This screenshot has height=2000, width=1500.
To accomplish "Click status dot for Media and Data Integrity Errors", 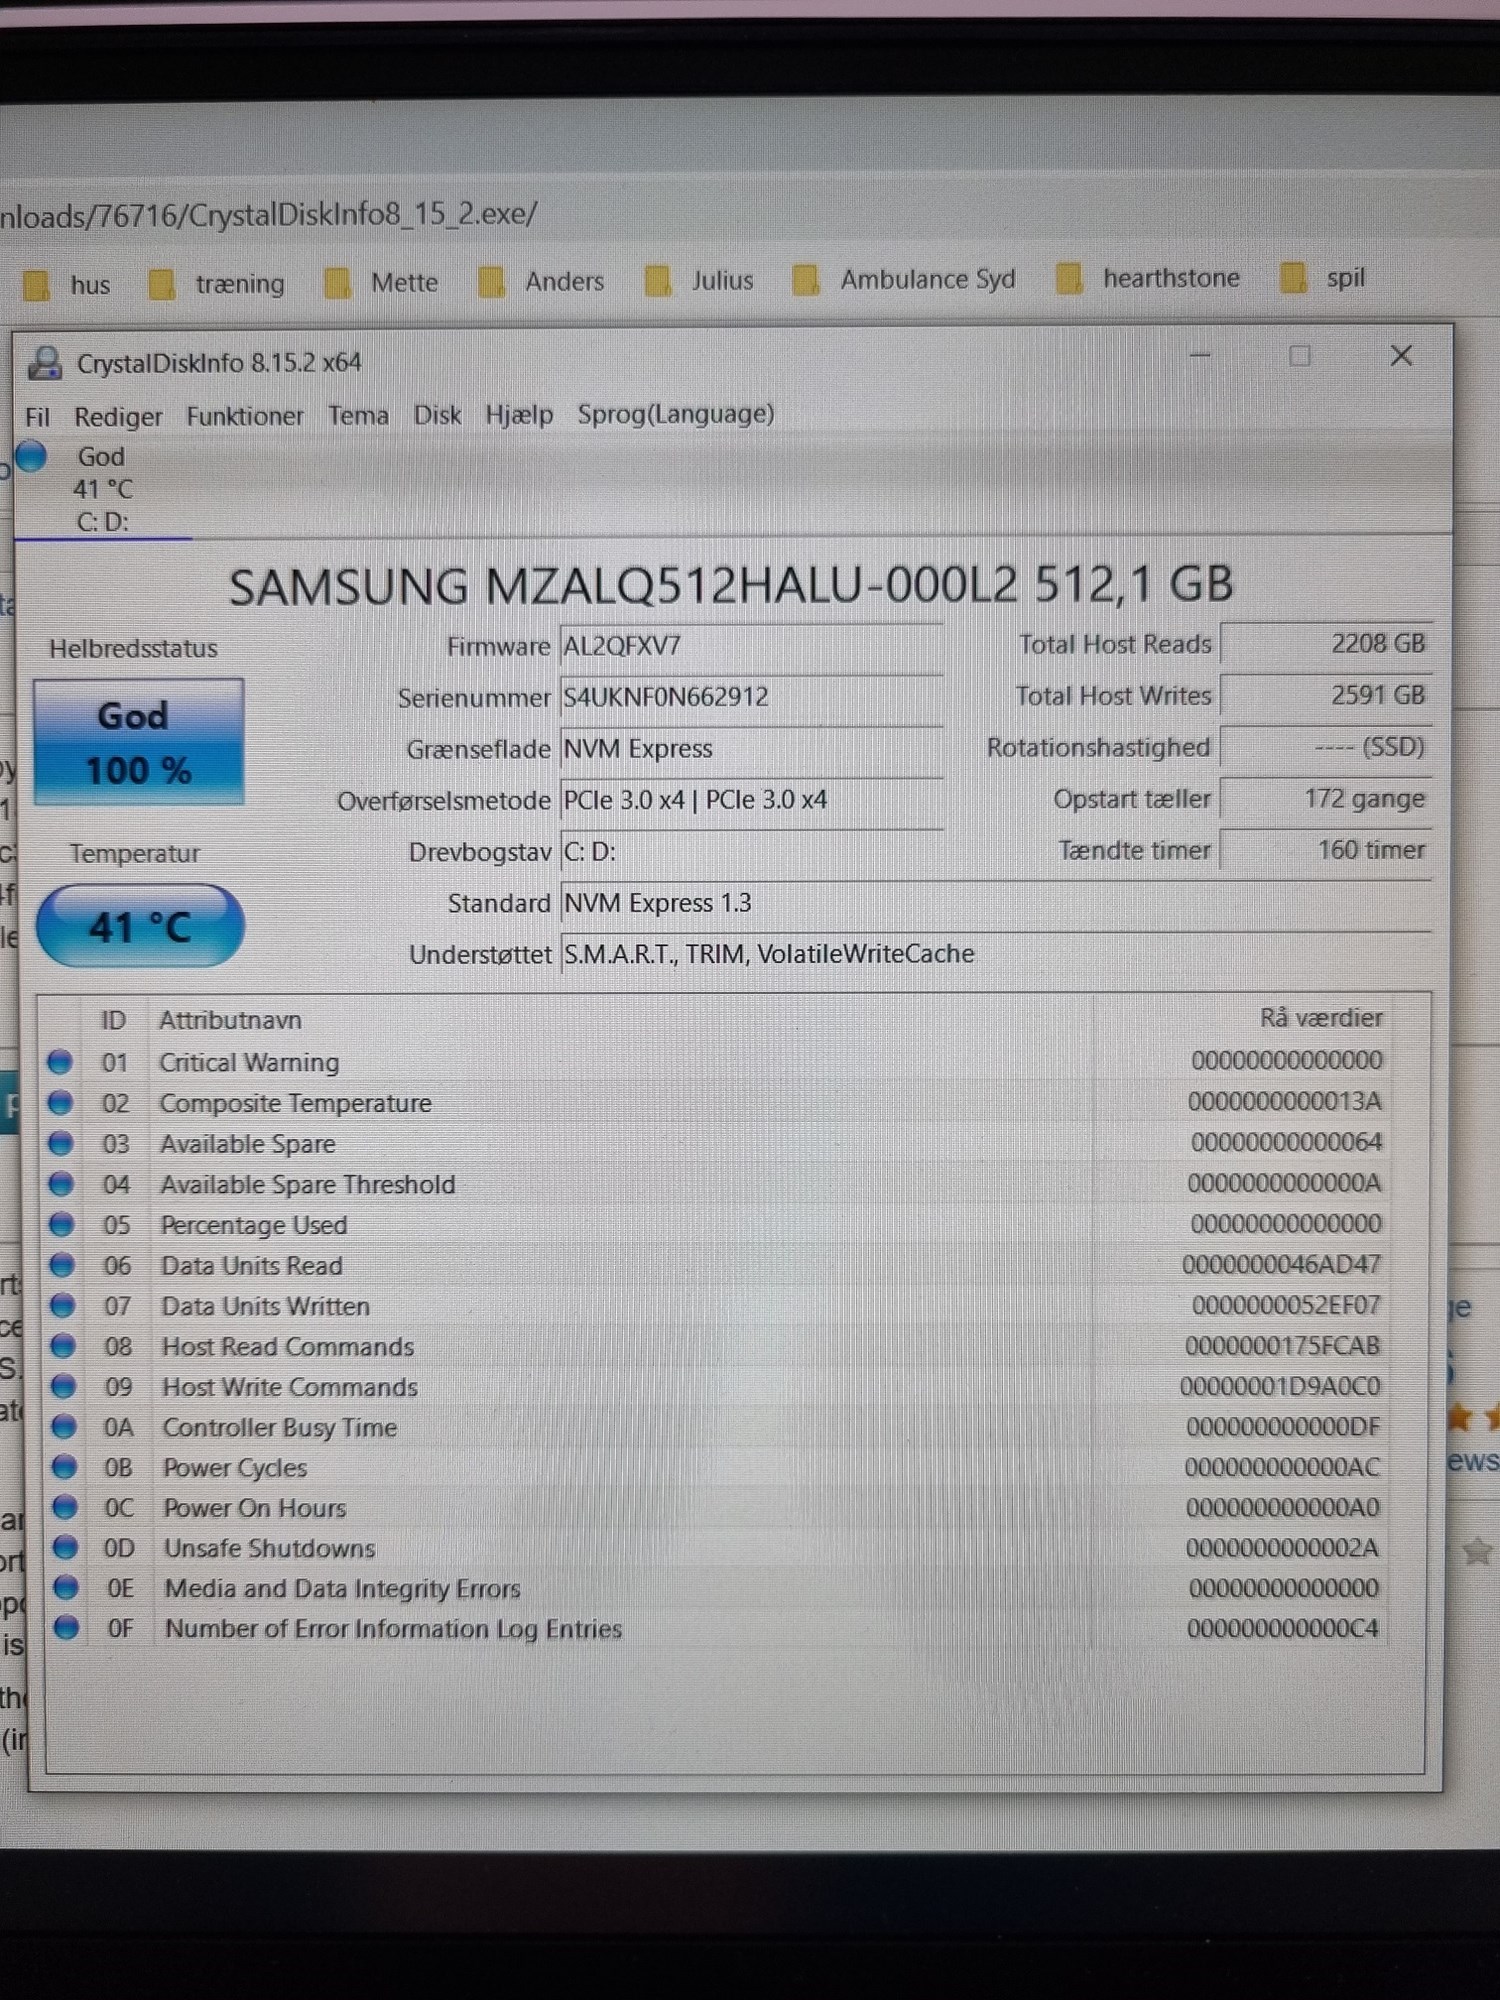I will pos(67,1587).
